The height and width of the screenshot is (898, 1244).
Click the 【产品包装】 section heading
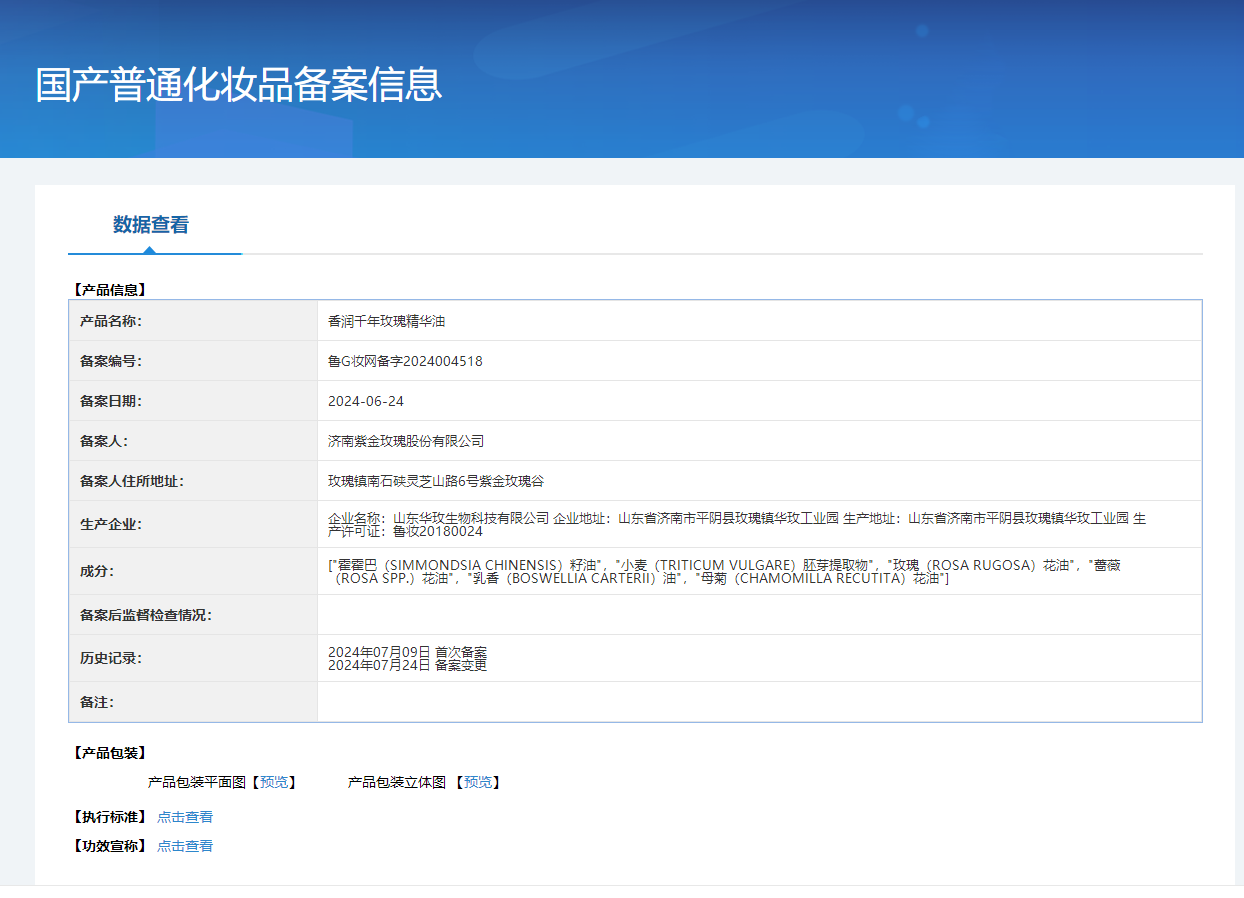click(110, 753)
